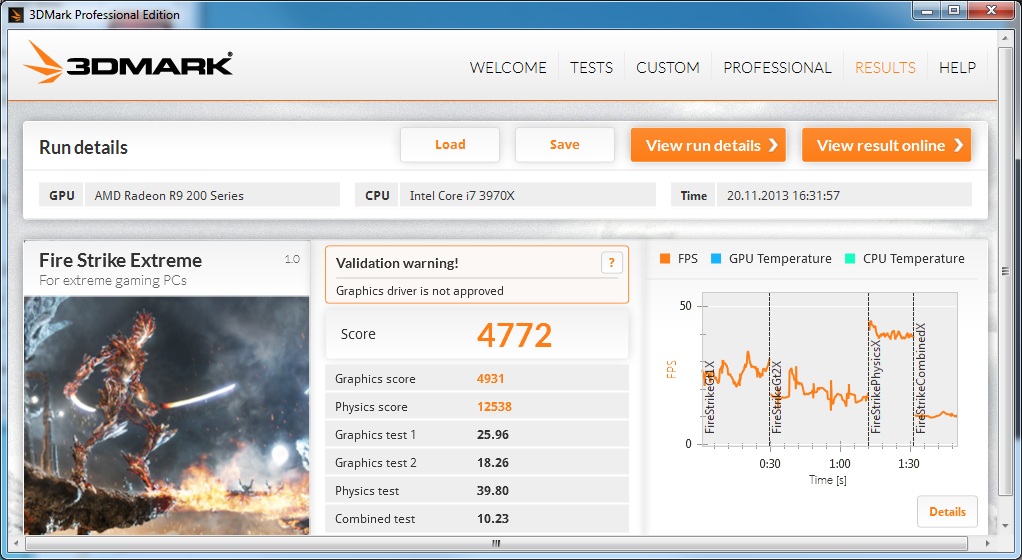The width and height of the screenshot is (1022, 560).
Task: Click the 1:00 tick label on time axis
Action: pos(840,464)
